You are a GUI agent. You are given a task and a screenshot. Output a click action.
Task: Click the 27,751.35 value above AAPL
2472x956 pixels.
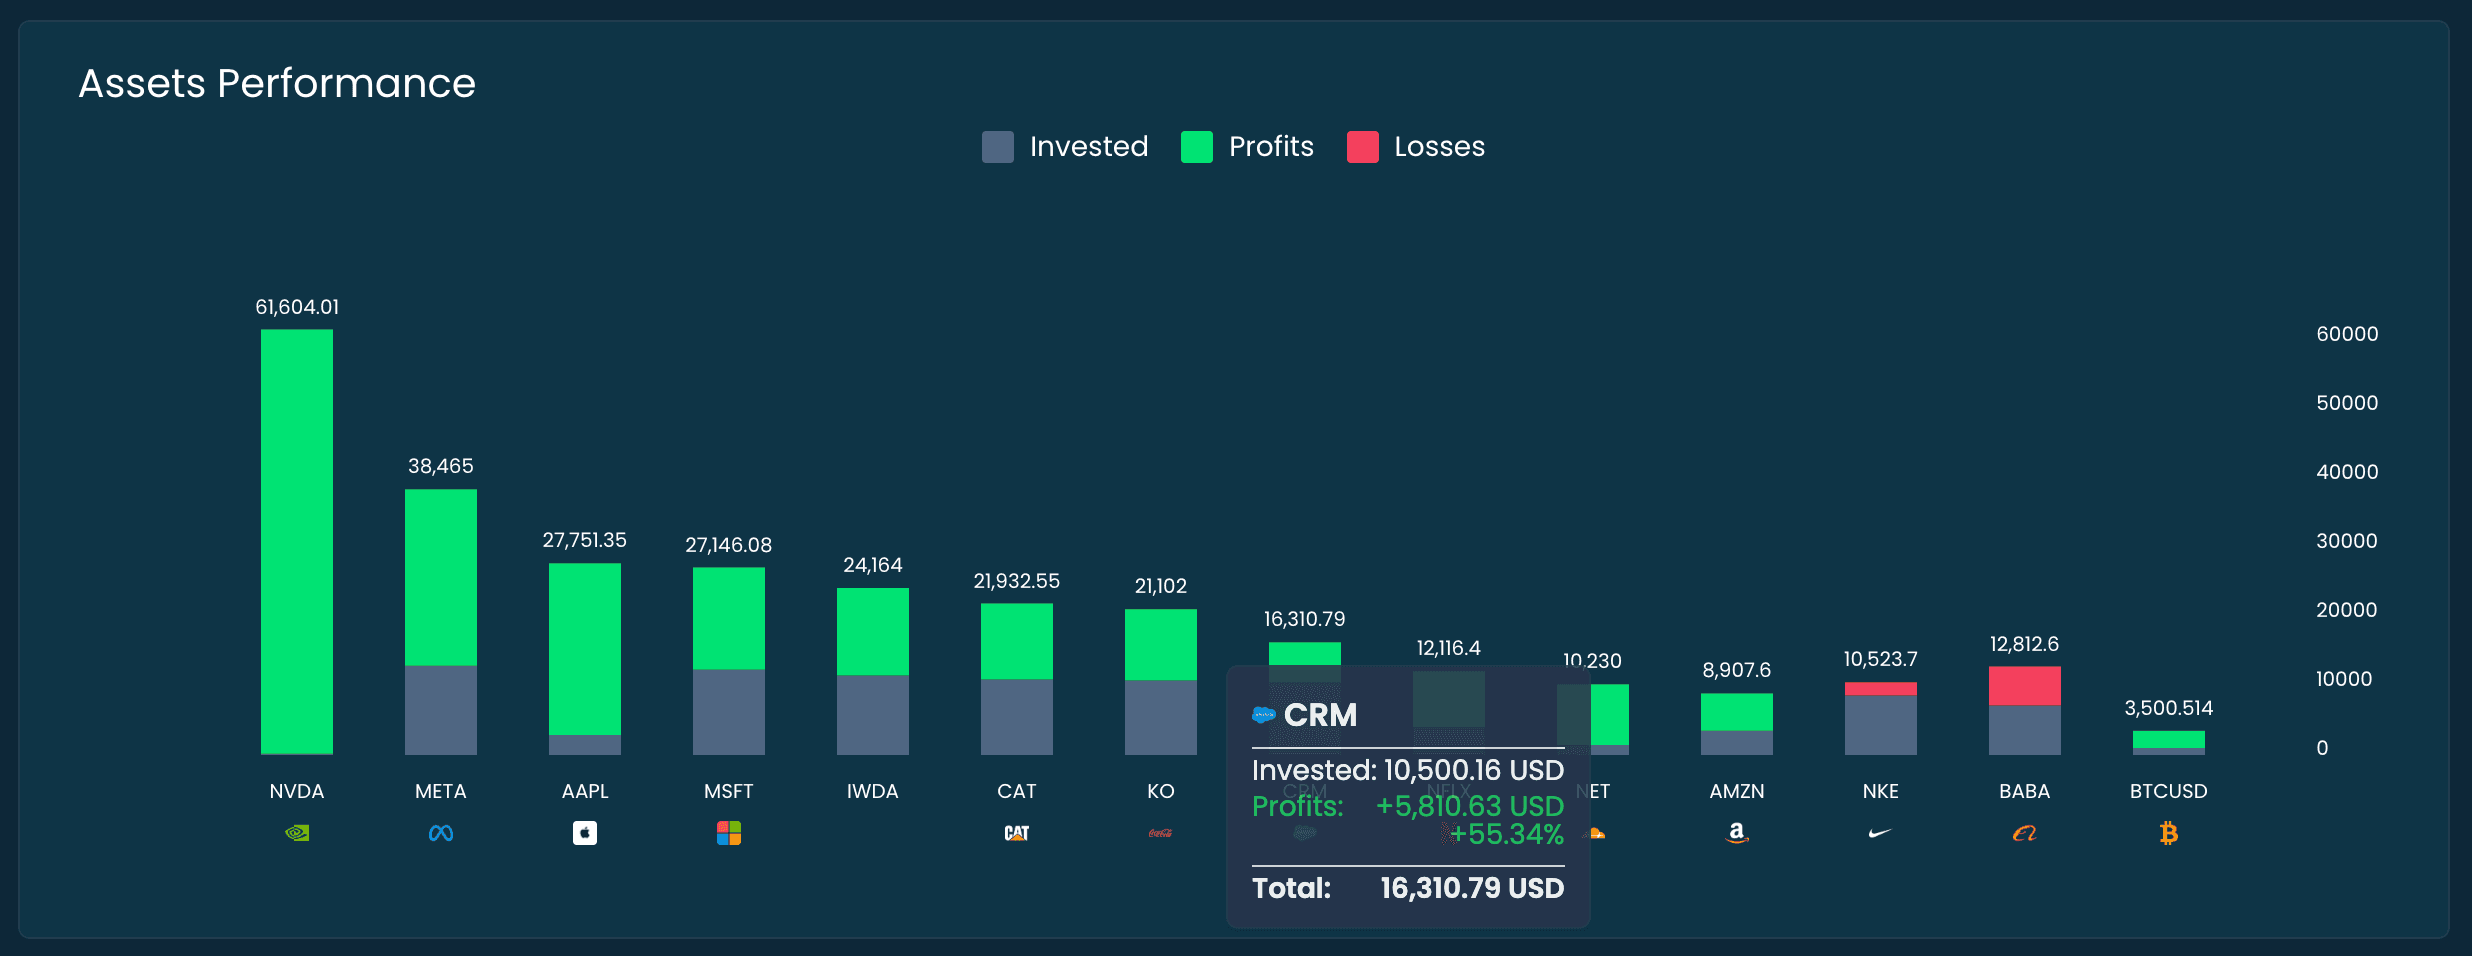pos(585,540)
